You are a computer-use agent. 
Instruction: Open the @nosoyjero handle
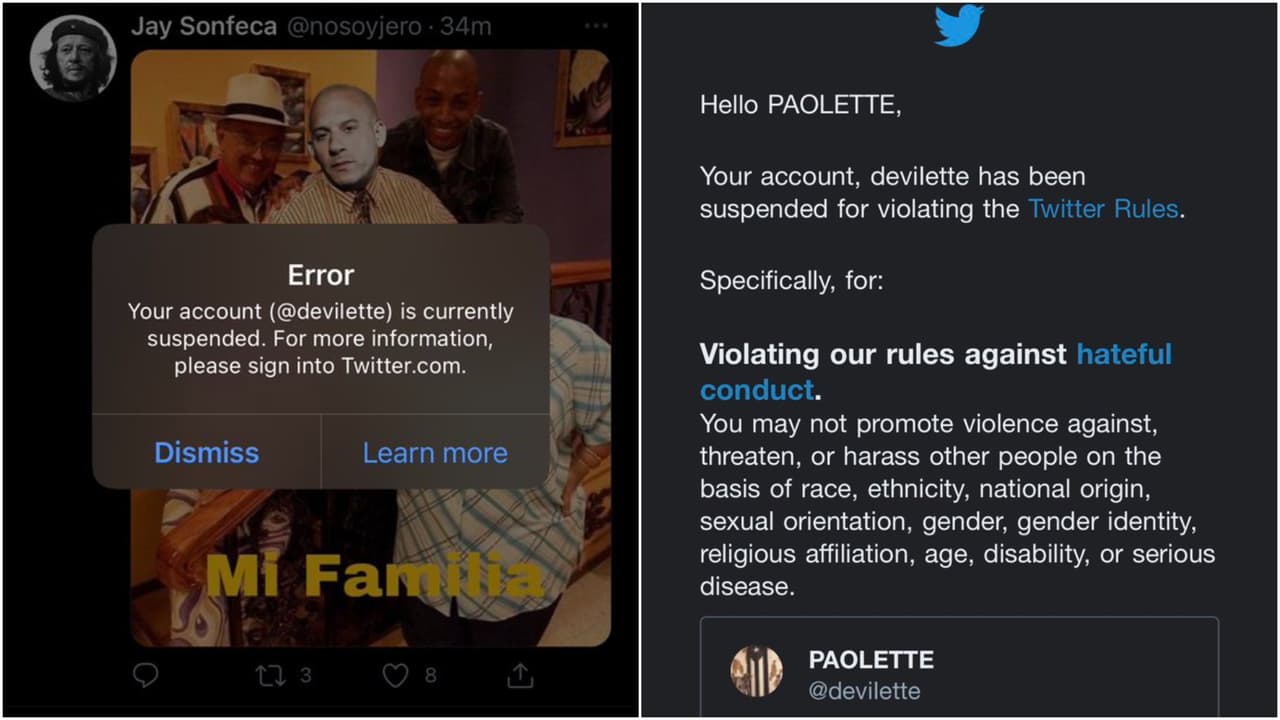pos(354,27)
